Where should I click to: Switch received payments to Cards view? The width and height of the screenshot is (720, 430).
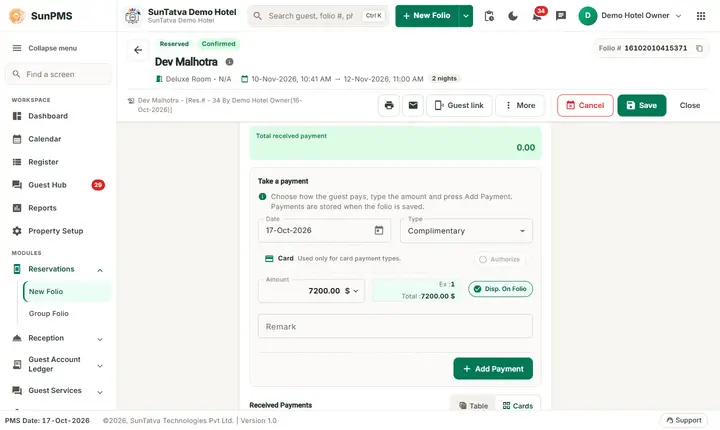coord(518,406)
